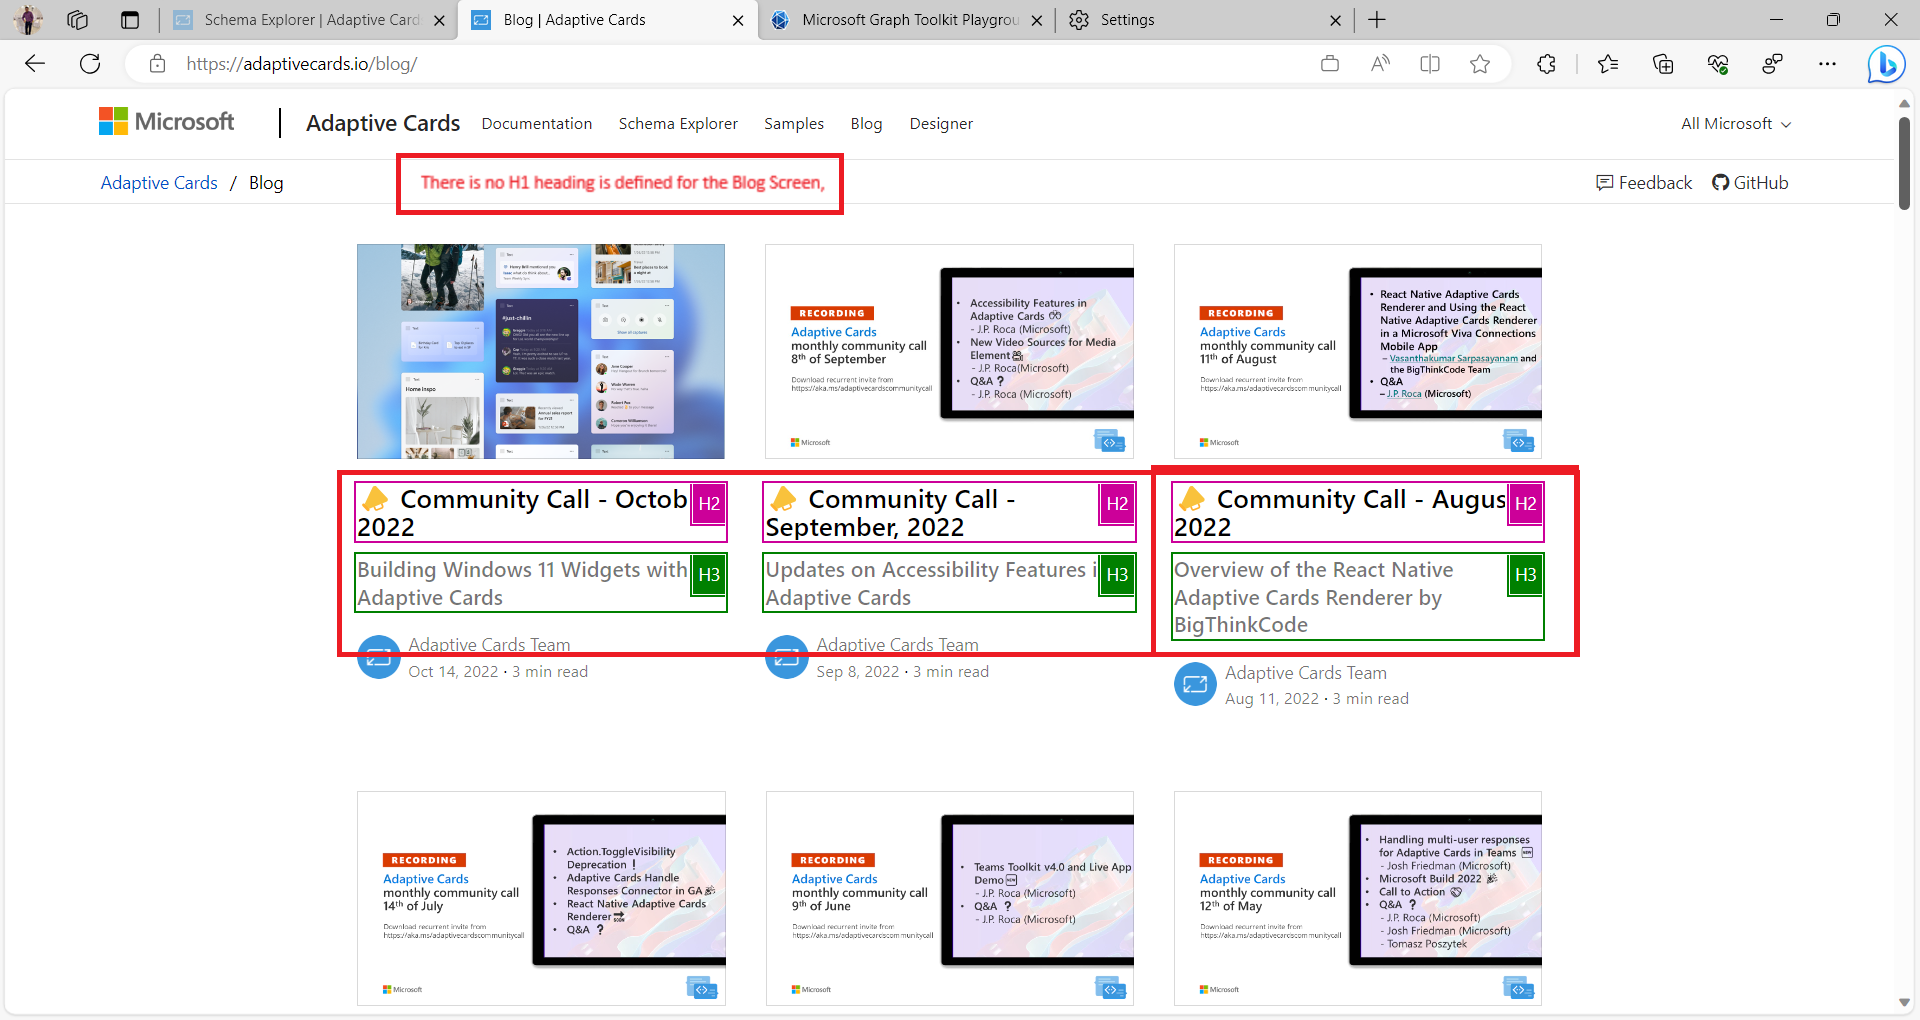
Task: Start Read aloud for this page
Action: click(x=1380, y=63)
